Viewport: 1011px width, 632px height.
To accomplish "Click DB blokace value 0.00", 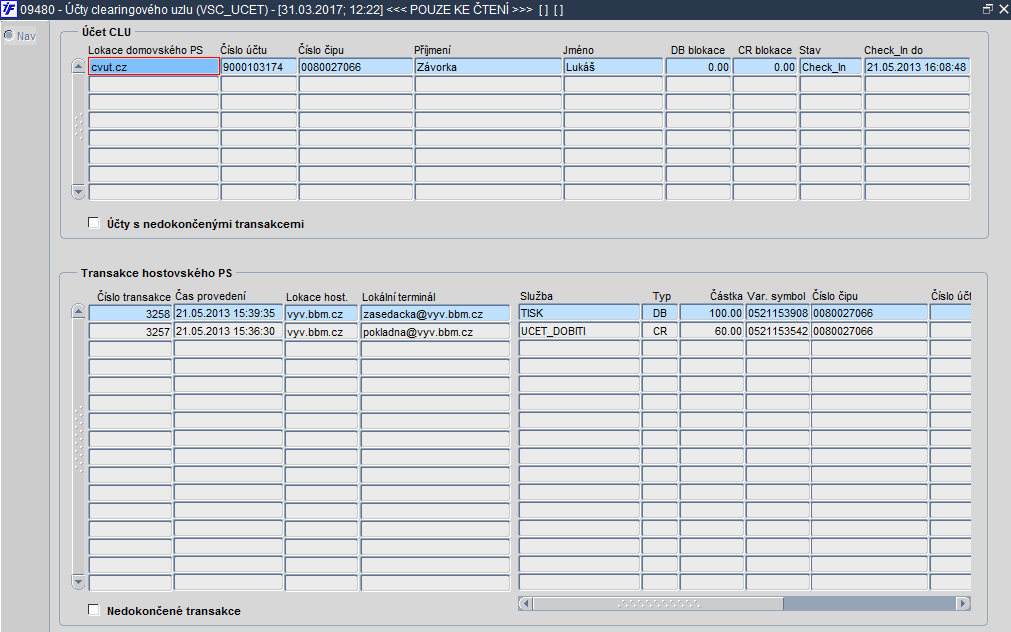I will (x=698, y=66).
